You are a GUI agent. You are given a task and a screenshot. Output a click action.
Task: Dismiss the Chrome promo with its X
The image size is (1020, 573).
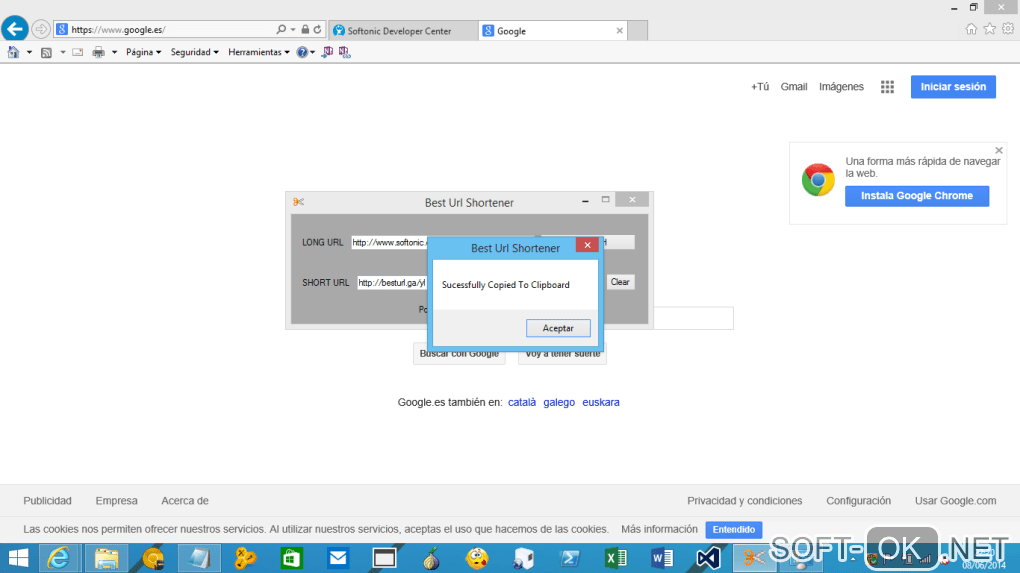[x=999, y=150]
